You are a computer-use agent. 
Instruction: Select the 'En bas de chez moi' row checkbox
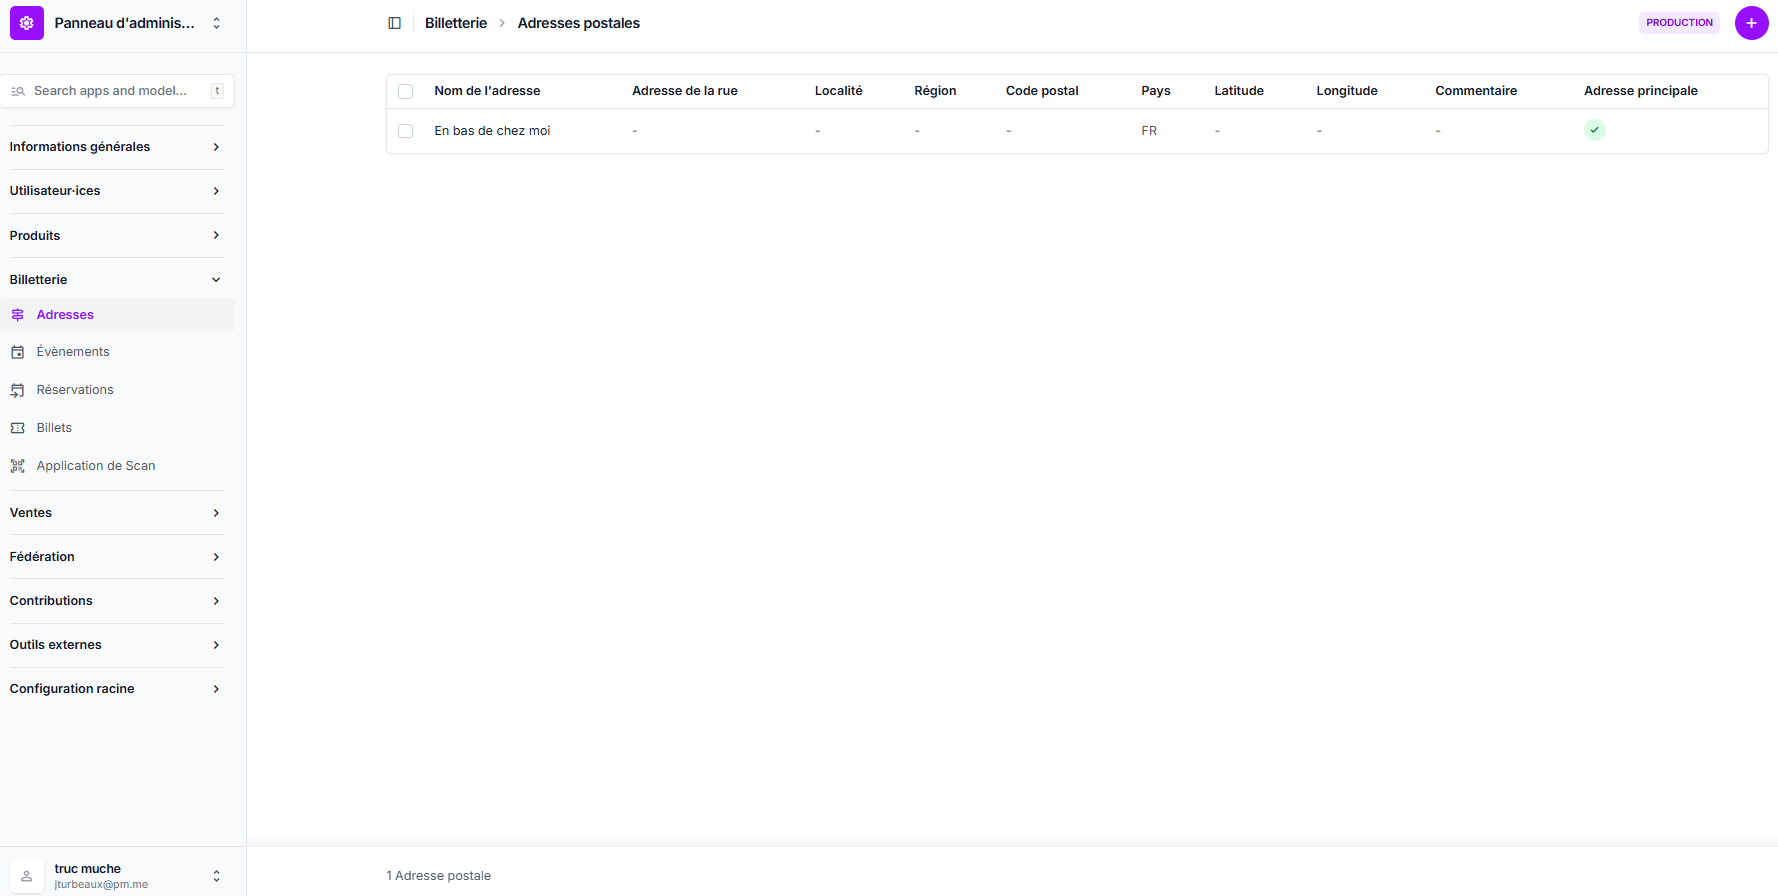406,131
